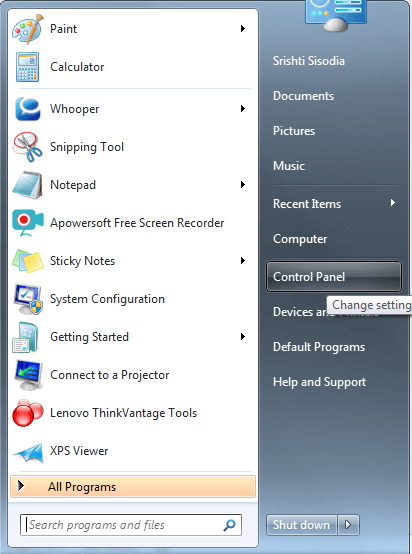Expand Notepad jump list arrow

[243, 184]
